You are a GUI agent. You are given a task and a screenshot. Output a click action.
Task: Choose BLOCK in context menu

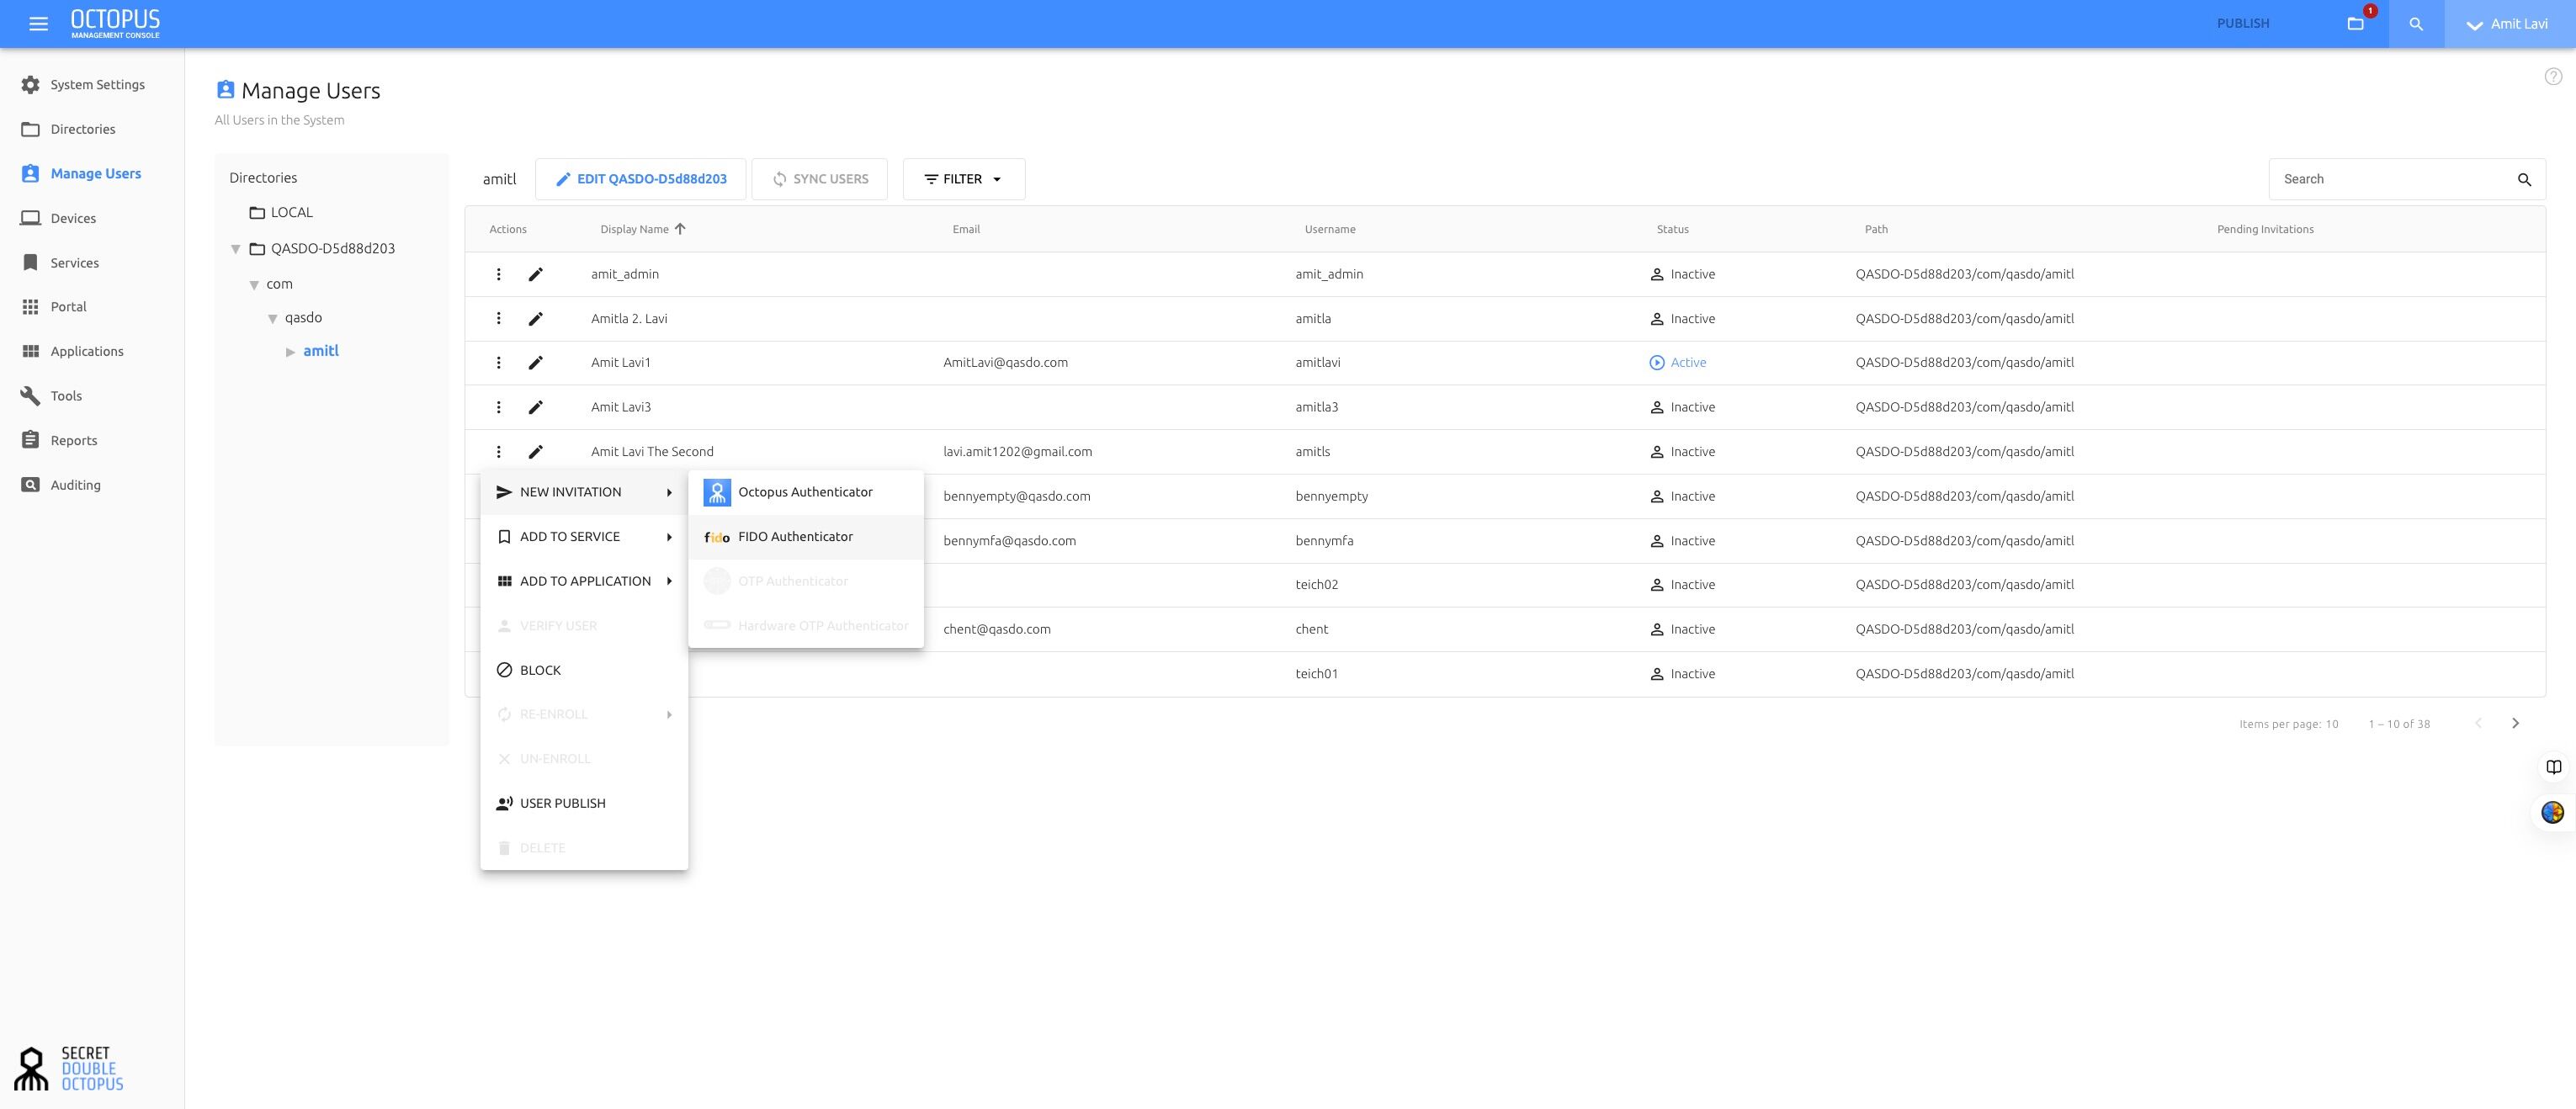coord(584,670)
